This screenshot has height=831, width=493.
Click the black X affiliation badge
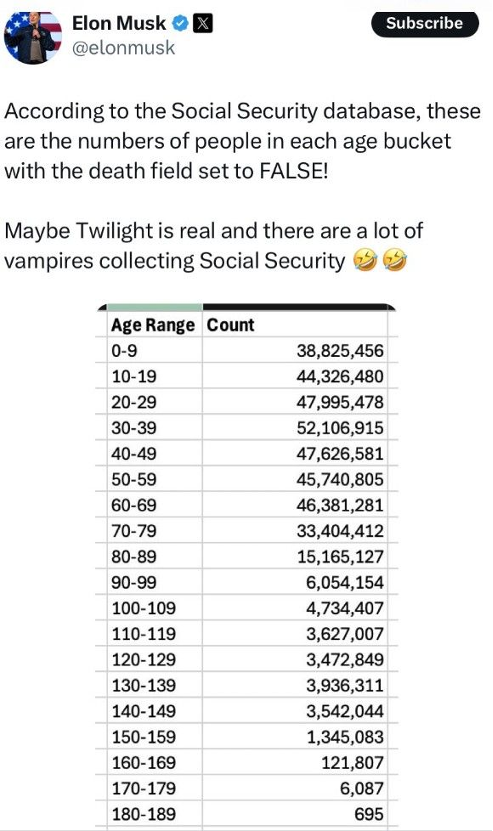pyautogui.click(x=203, y=24)
